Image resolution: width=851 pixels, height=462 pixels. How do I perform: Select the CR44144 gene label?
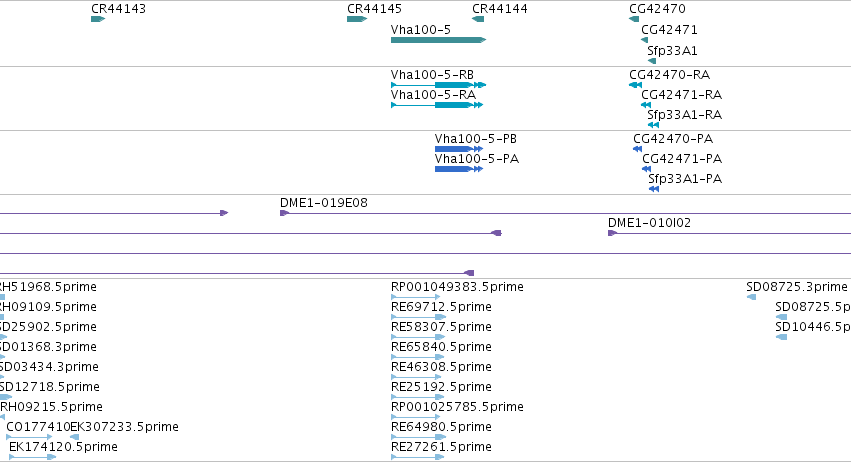(x=500, y=9)
